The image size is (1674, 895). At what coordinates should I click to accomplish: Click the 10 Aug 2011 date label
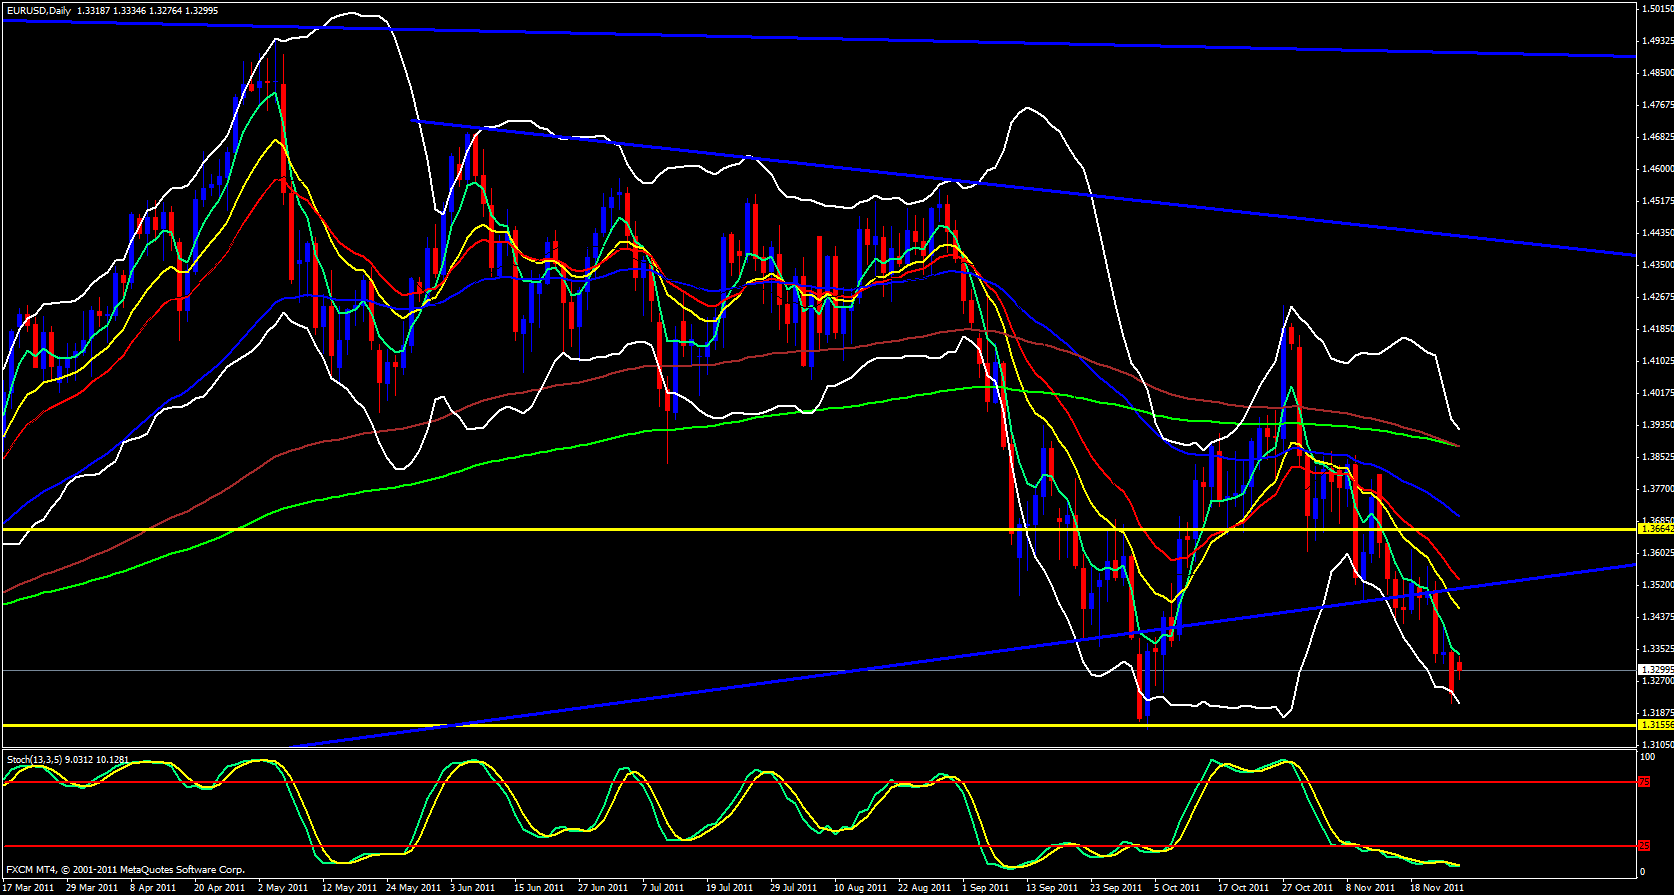(860, 887)
